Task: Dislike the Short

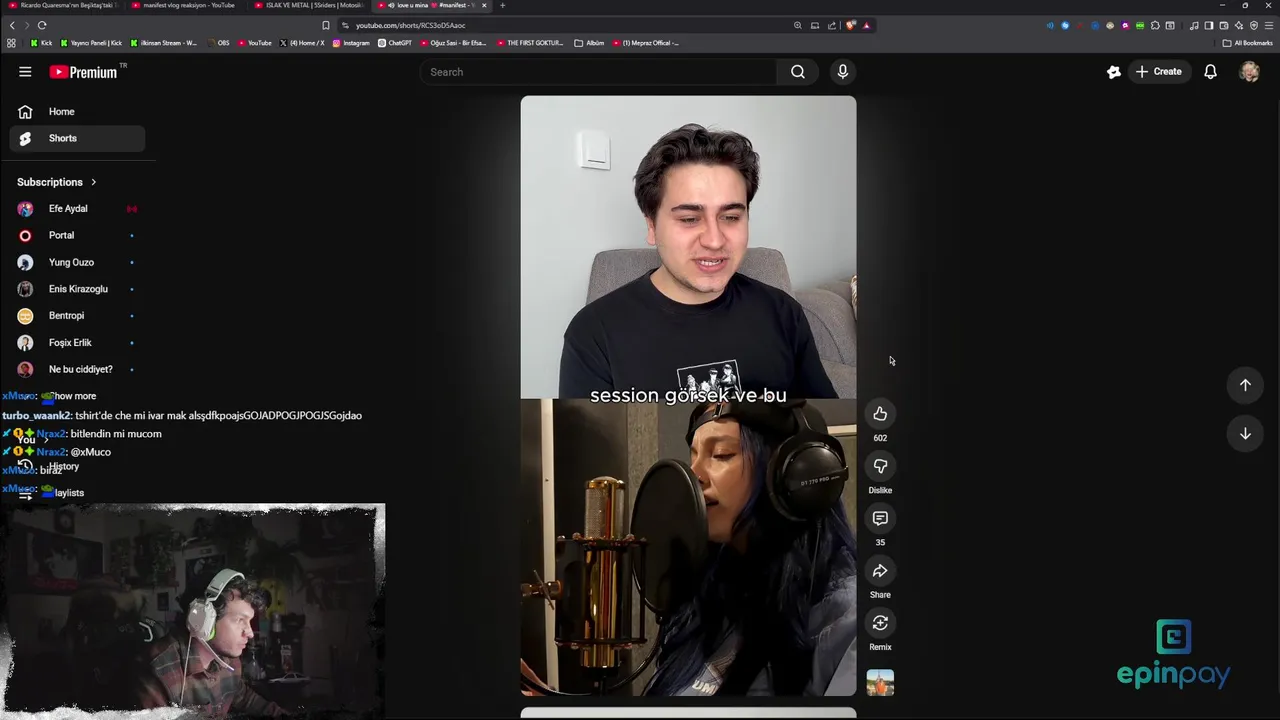Action: [x=880, y=466]
